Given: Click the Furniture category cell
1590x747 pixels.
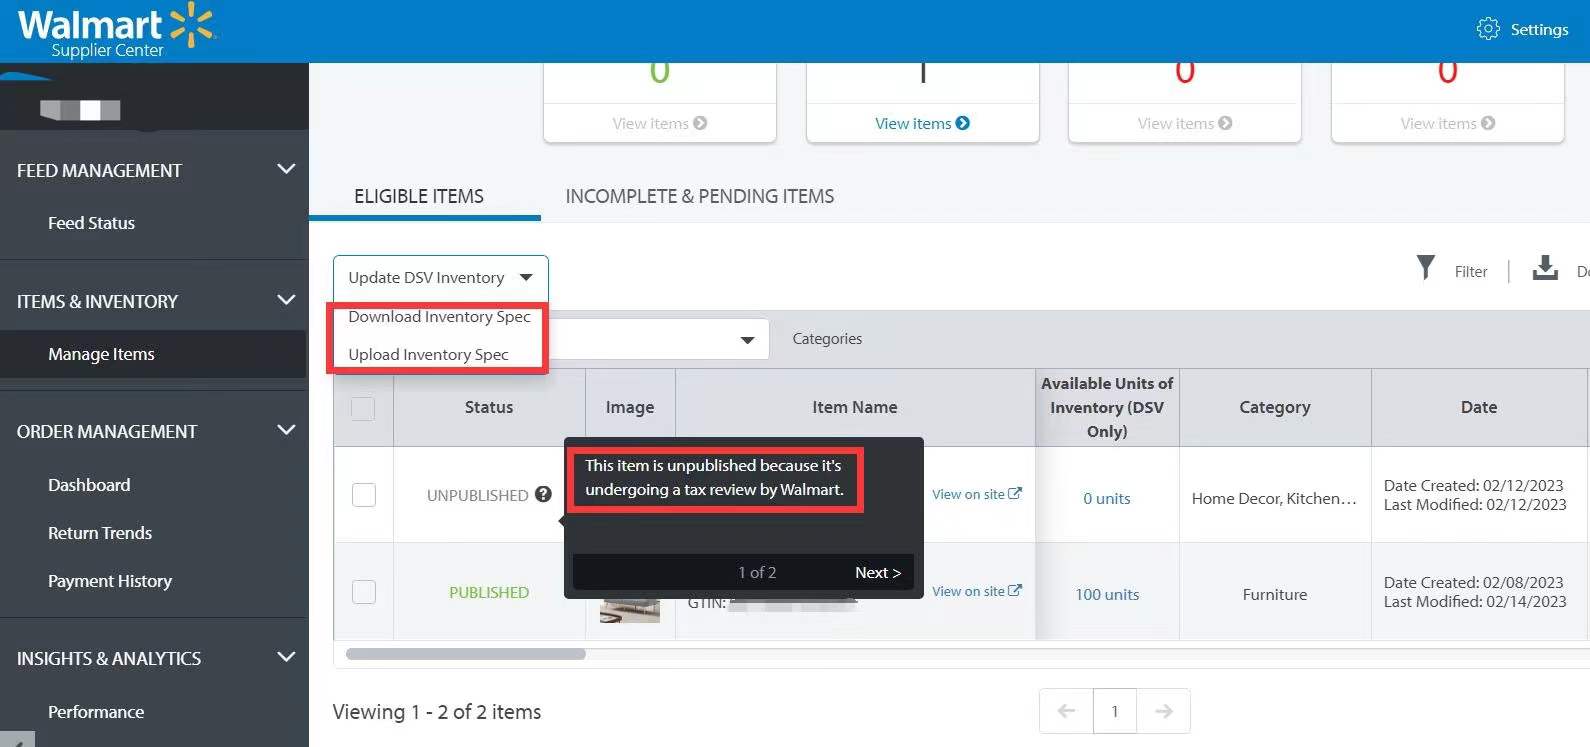Looking at the screenshot, I should [x=1275, y=594].
